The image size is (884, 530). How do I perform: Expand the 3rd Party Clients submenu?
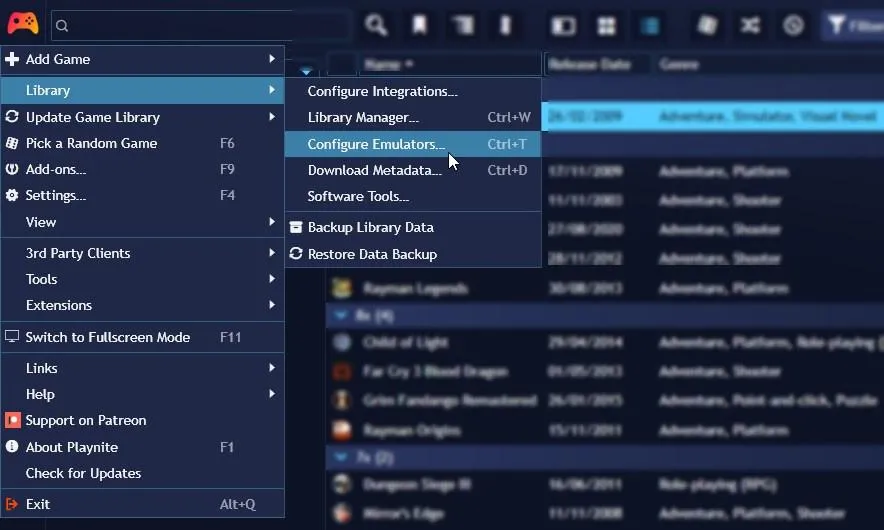(142, 253)
